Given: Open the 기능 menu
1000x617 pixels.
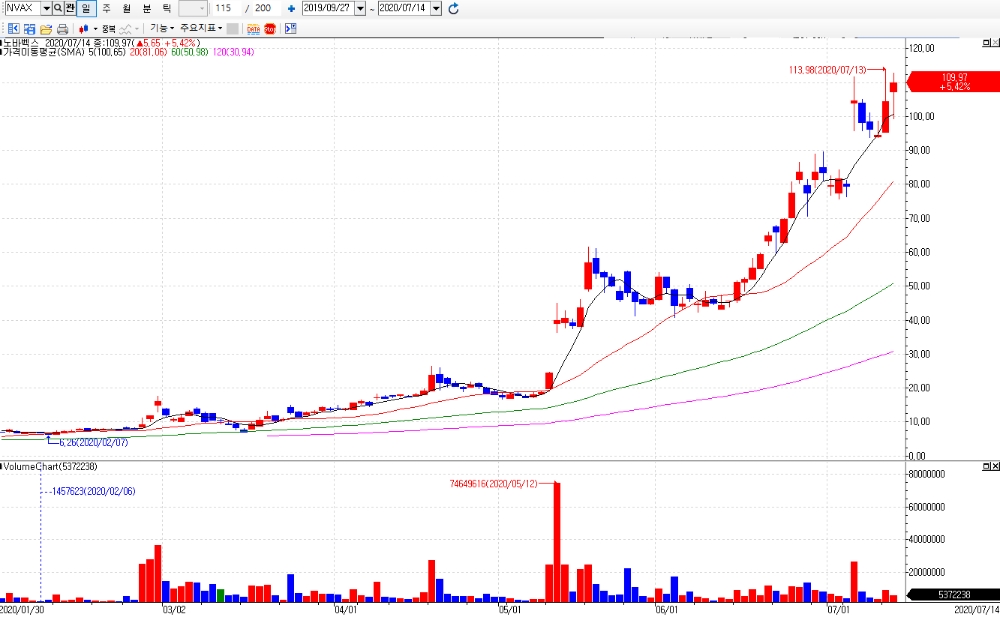Looking at the screenshot, I should (161, 28).
